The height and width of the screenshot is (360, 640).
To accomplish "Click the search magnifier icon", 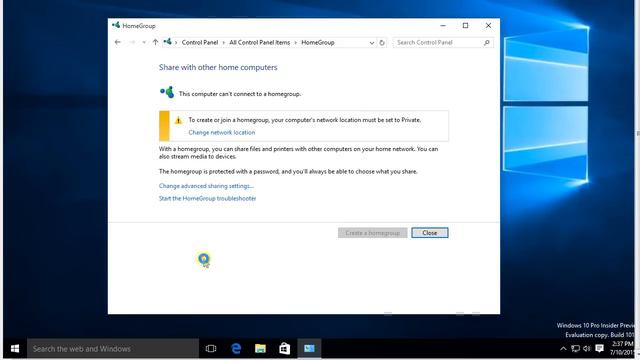I will point(487,42).
